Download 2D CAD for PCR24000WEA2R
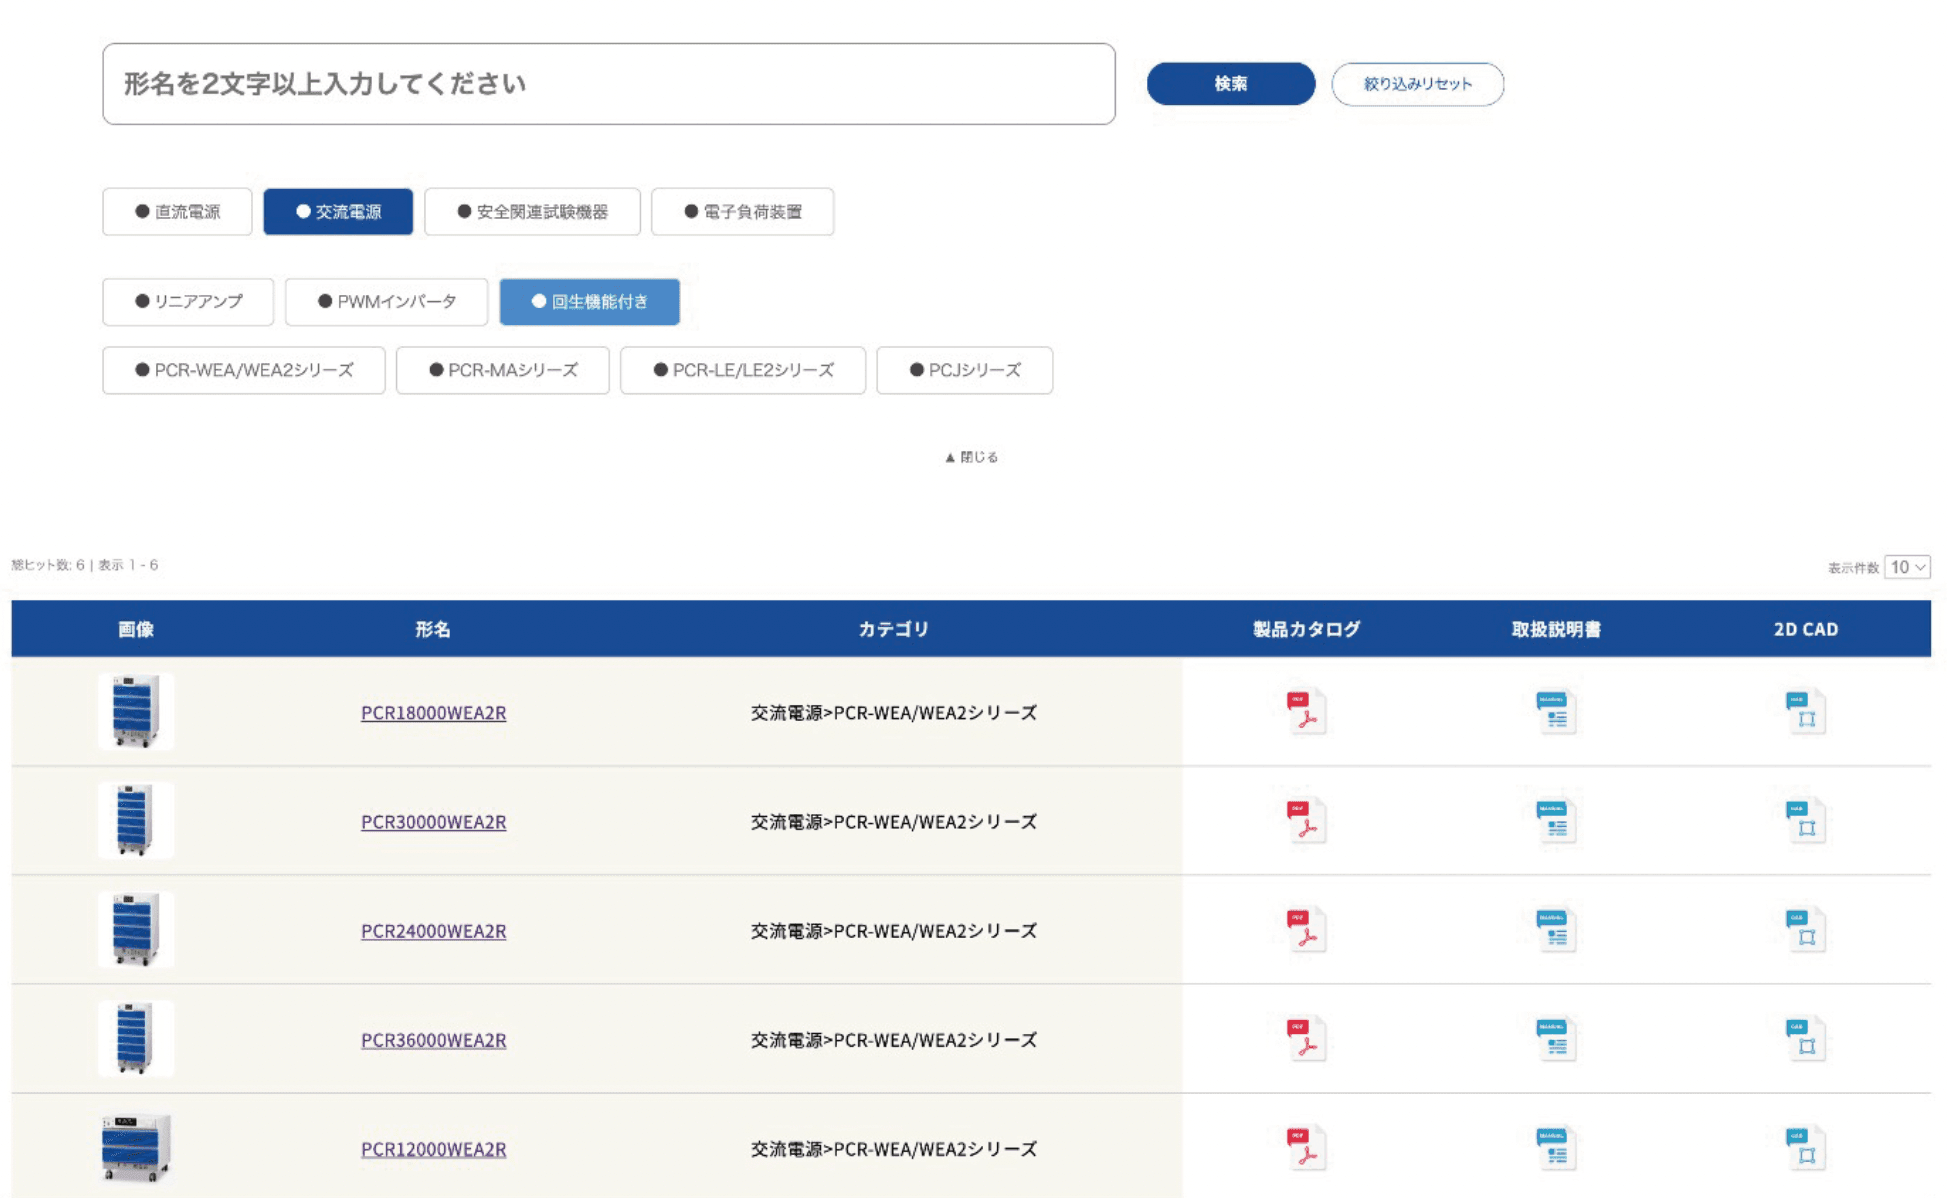 [1806, 930]
